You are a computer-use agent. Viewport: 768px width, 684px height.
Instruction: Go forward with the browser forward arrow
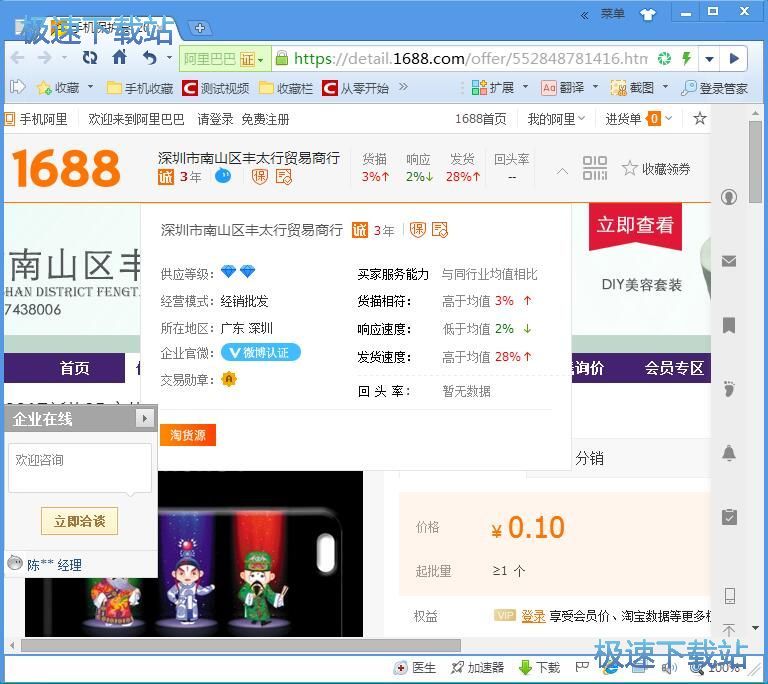coord(45,58)
